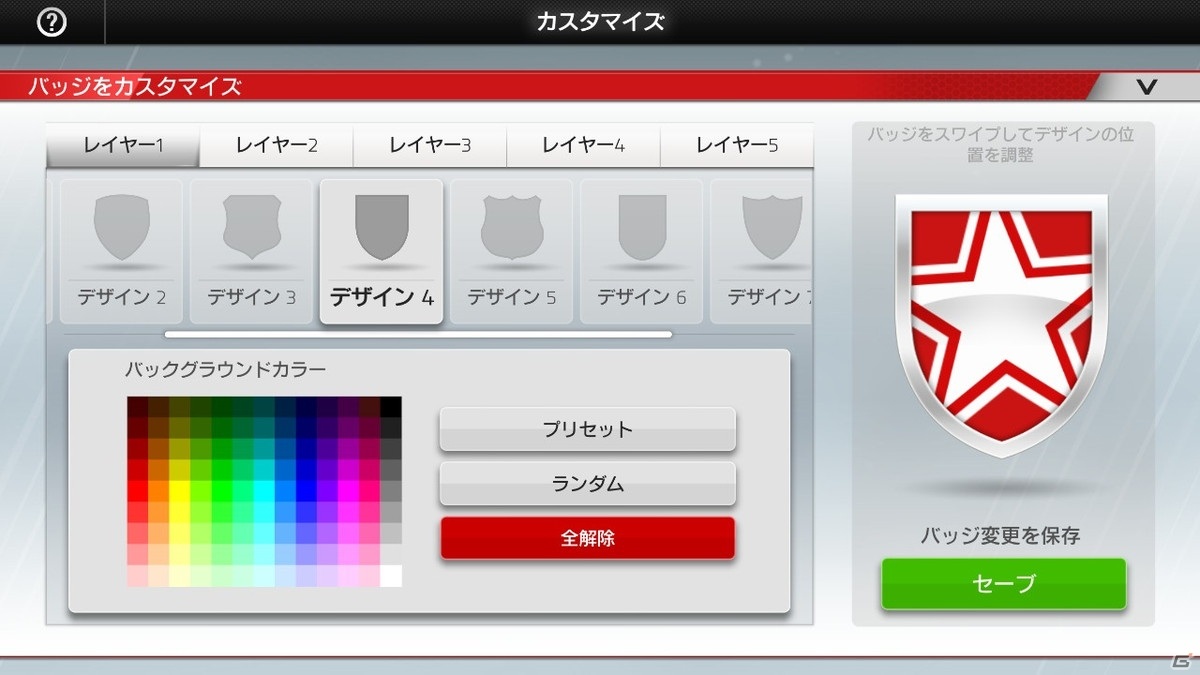Choose the bright cyan swatch
This screenshot has width=1200, height=675.
[264, 492]
